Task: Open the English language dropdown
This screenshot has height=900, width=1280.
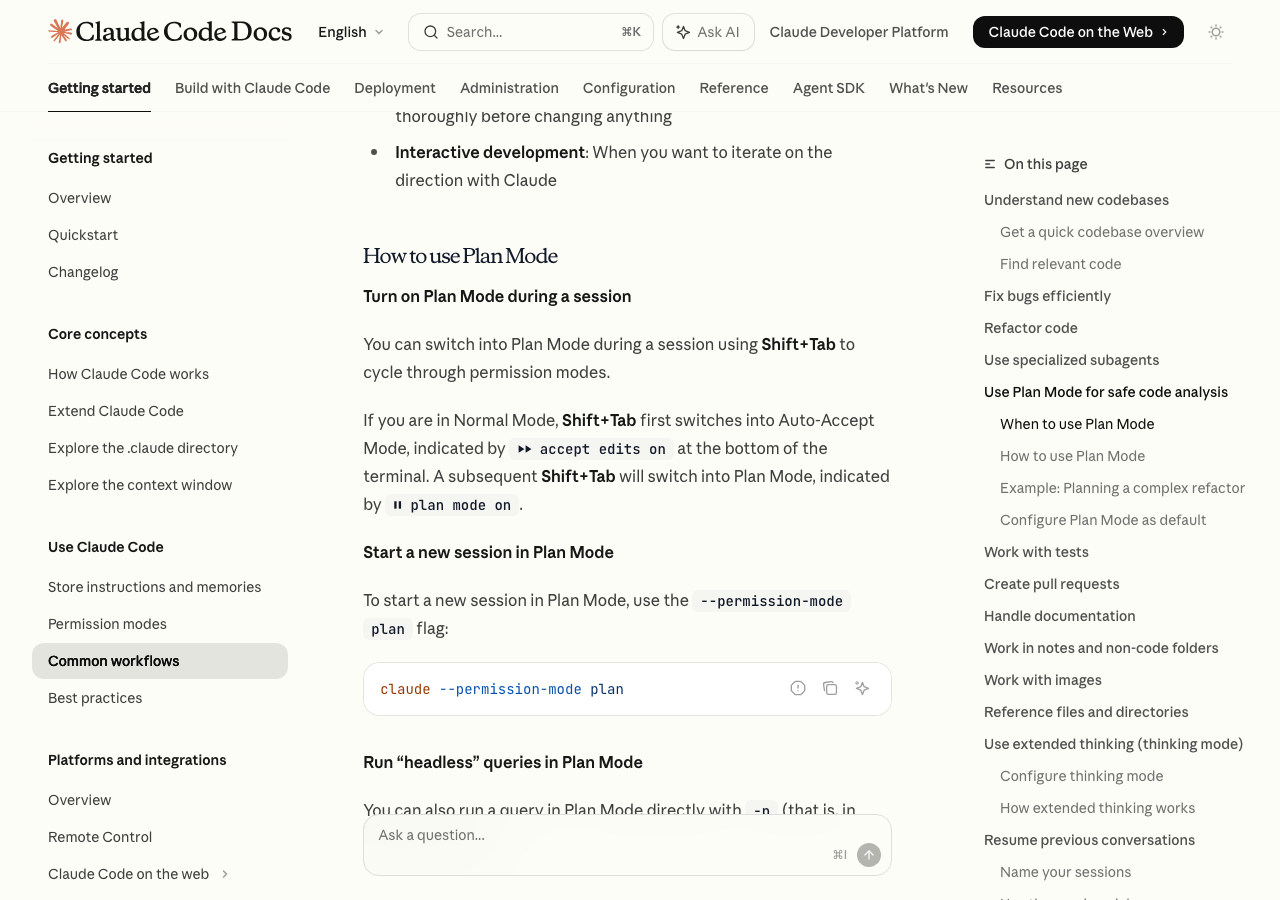Action: (x=350, y=32)
